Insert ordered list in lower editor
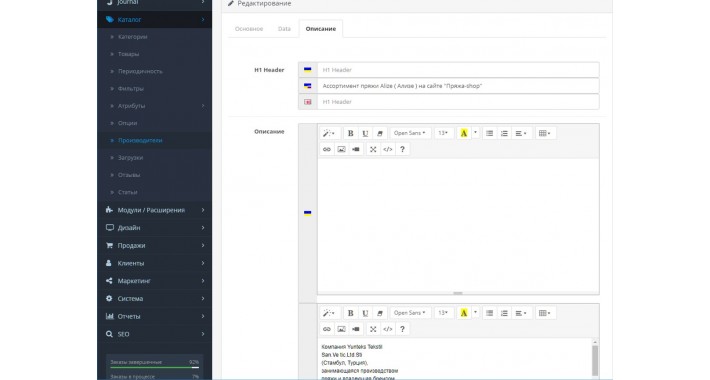Screen dimensions: 710x380 [x=504, y=313]
